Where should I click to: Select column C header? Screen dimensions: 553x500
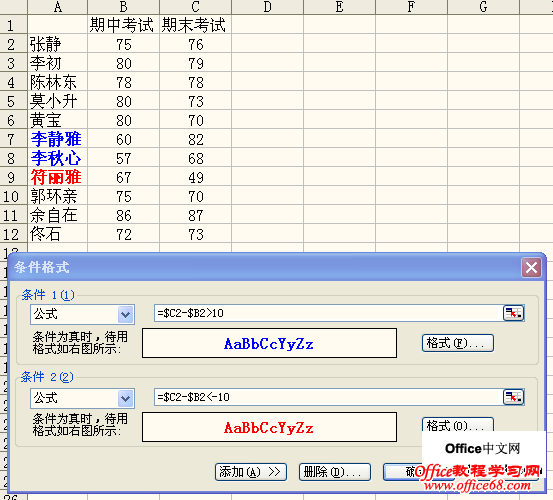195,7
